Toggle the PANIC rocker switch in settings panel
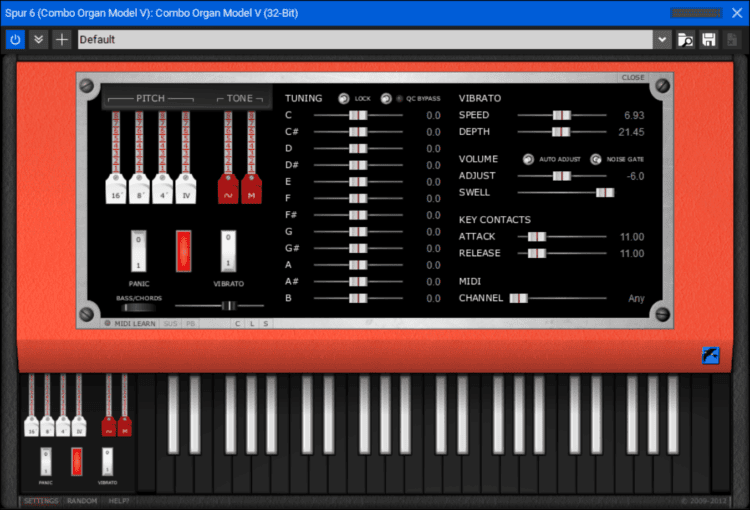 [x=139, y=251]
